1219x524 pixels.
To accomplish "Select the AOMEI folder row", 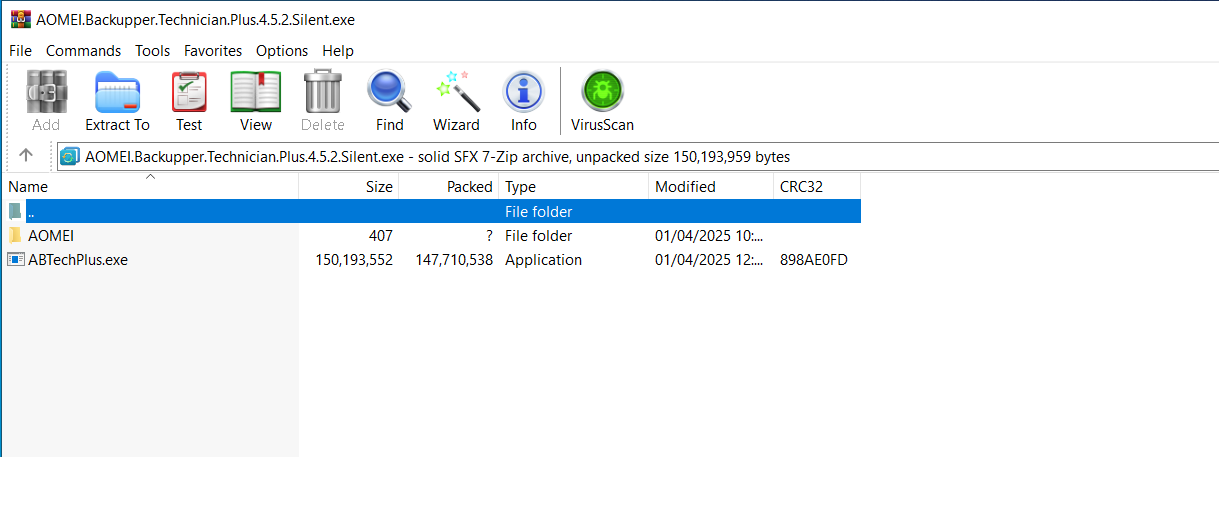I will click(431, 236).
